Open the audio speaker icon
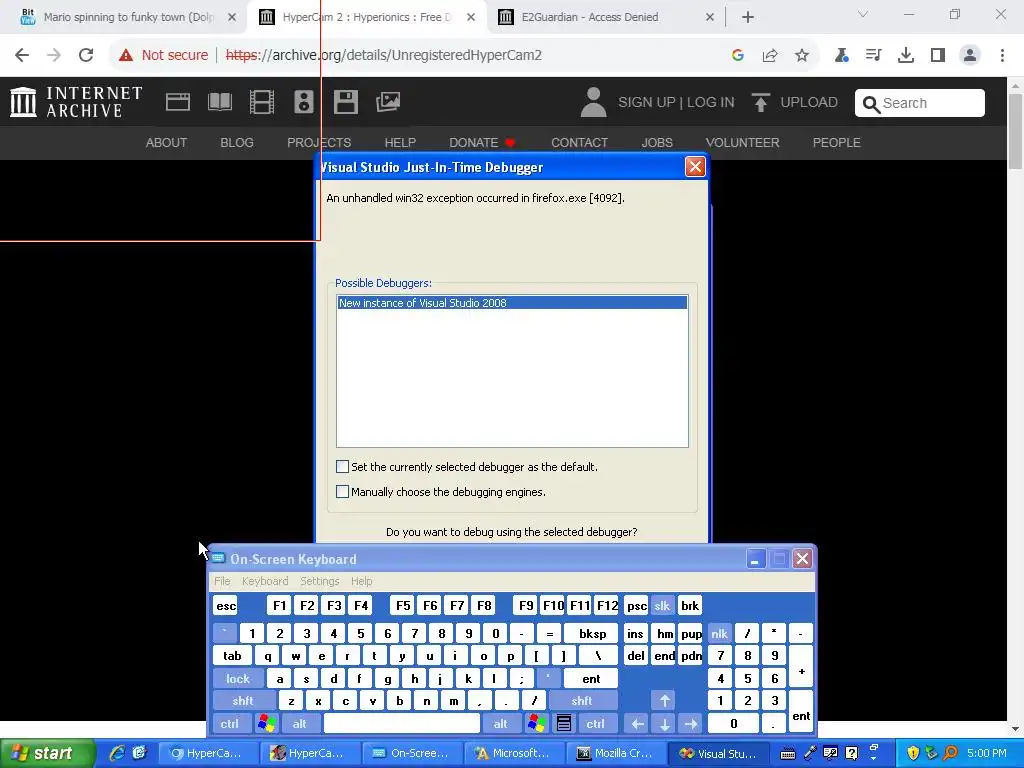 coord(304,102)
